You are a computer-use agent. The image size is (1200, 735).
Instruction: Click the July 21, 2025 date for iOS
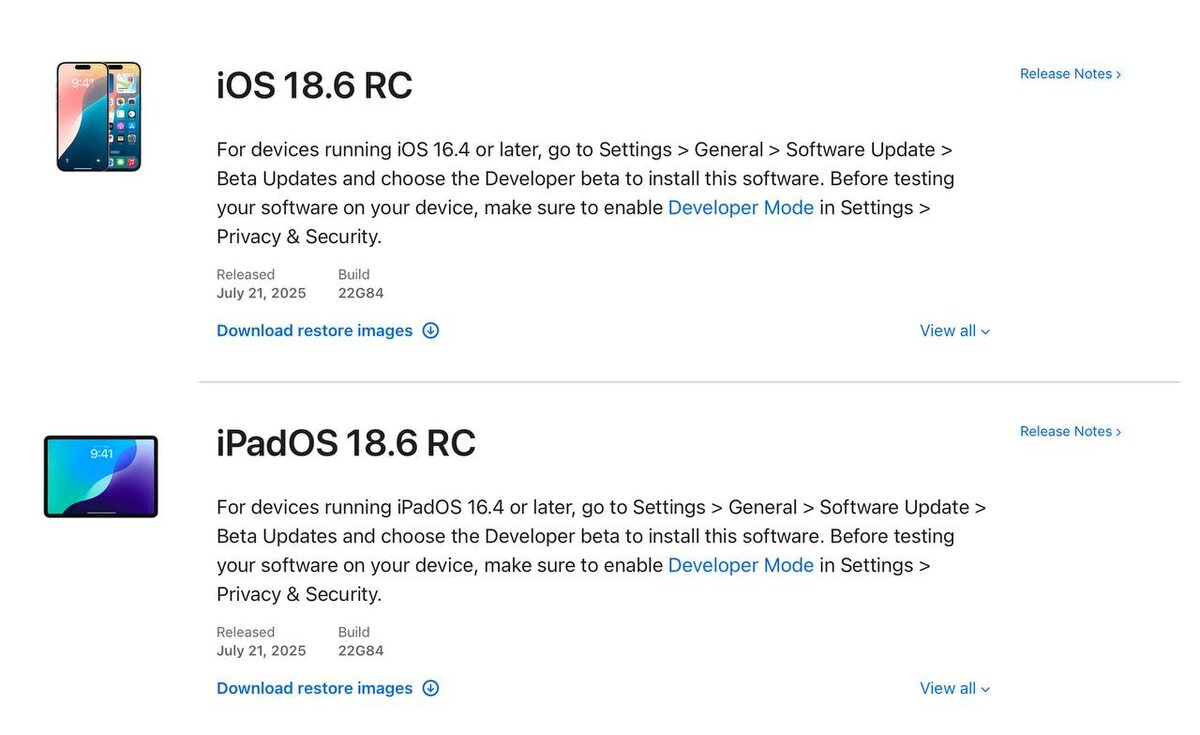pos(261,294)
